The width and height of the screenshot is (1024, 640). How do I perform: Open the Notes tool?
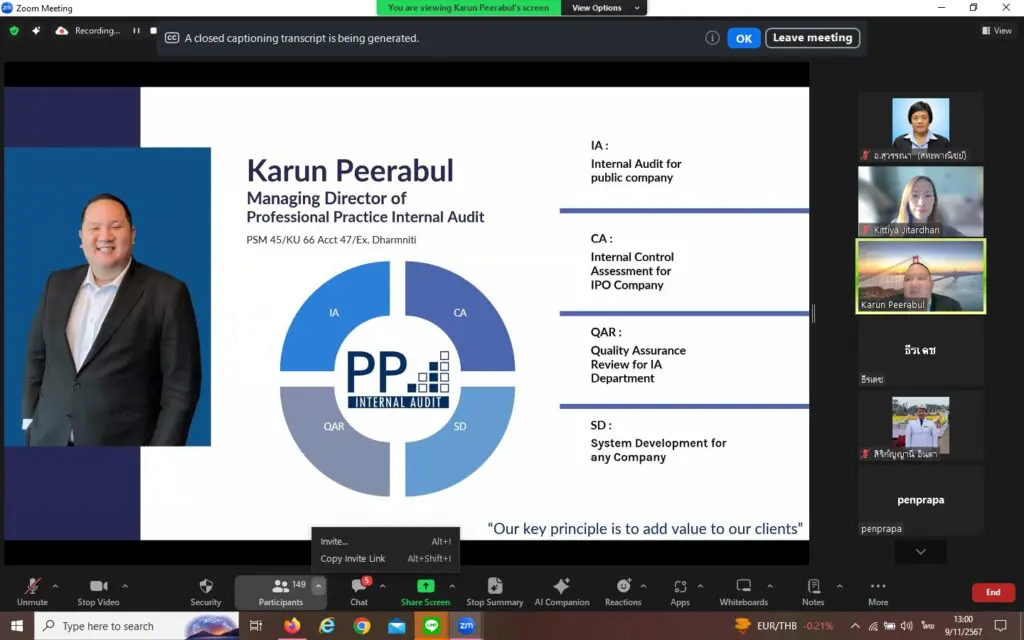pyautogui.click(x=813, y=592)
